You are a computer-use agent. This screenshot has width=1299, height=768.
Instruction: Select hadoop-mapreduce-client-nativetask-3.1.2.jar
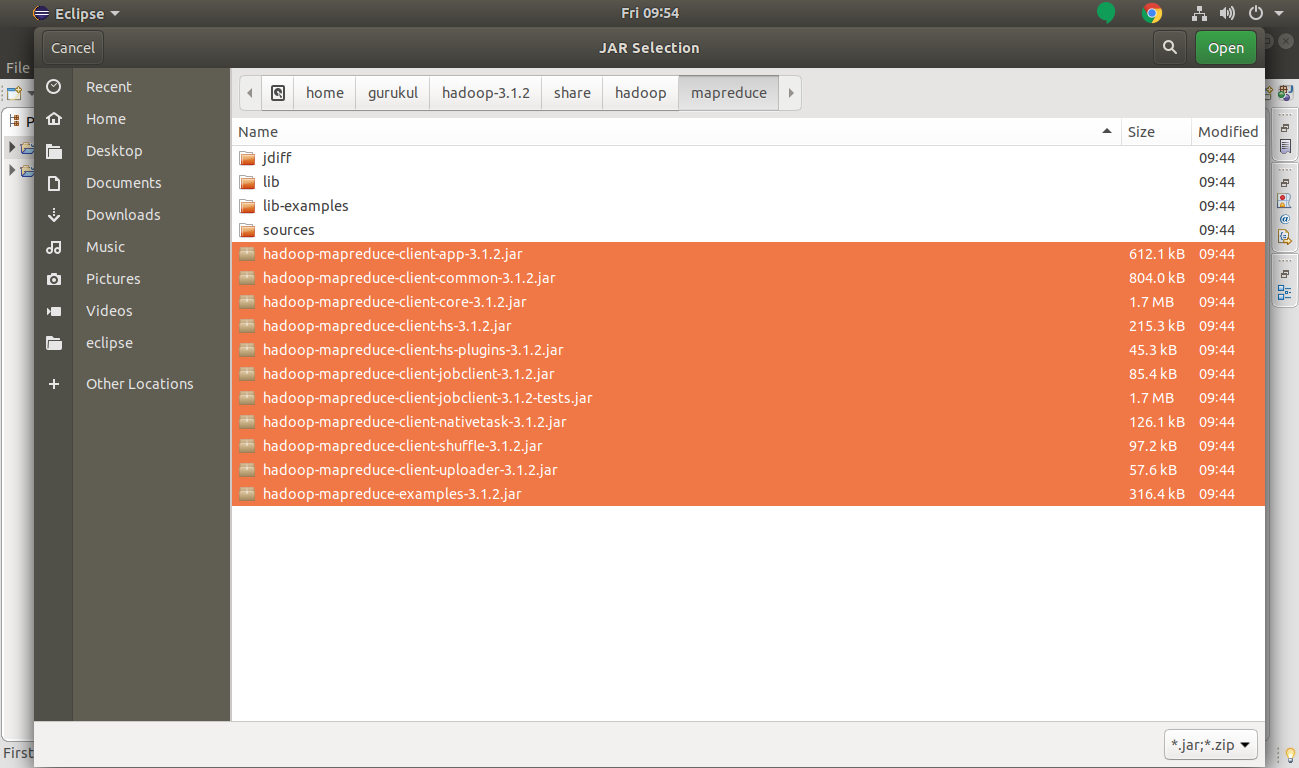[x=748, y=422]
